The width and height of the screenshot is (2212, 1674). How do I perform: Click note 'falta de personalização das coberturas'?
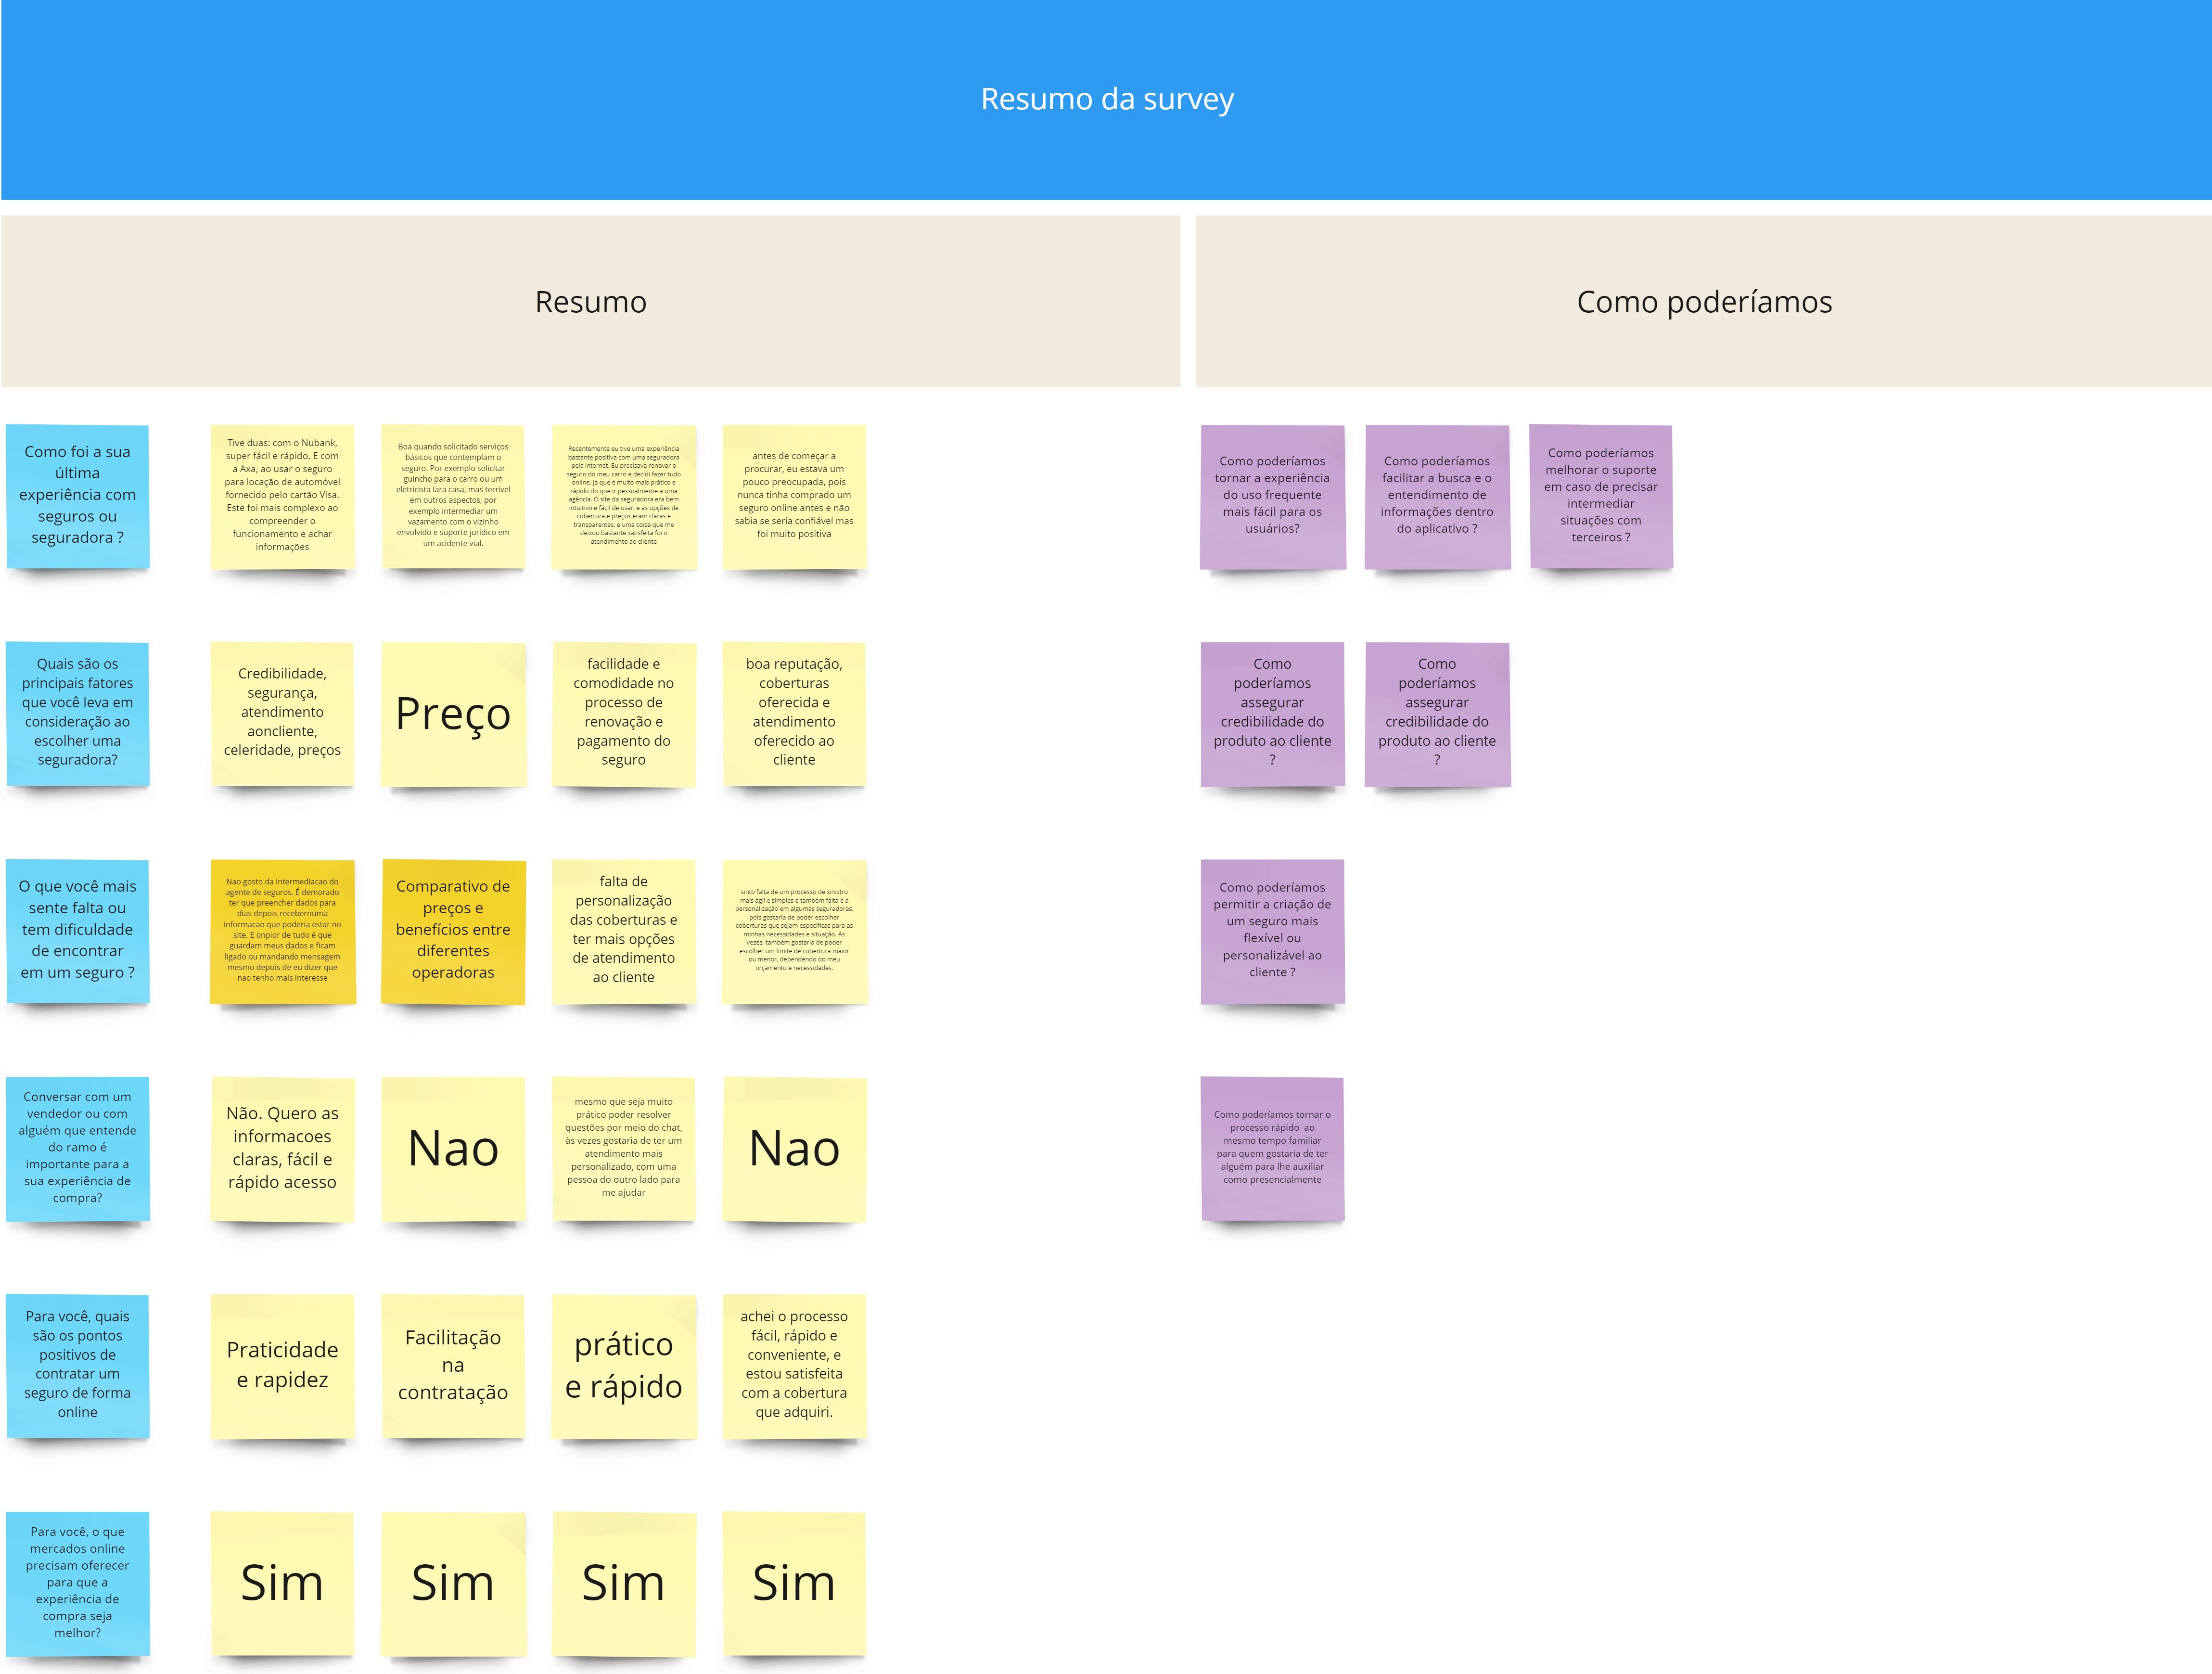click(623, 930)
